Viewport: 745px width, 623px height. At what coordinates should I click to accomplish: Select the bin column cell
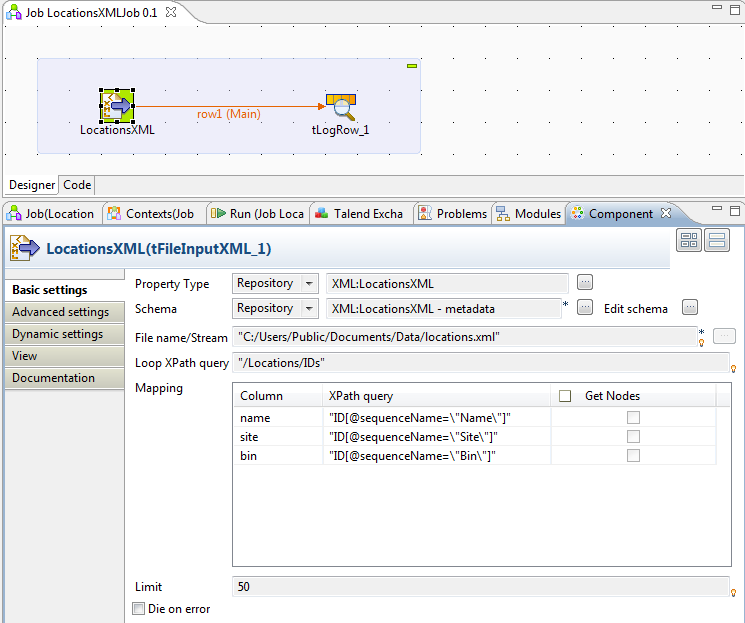[x=278, y=456]
